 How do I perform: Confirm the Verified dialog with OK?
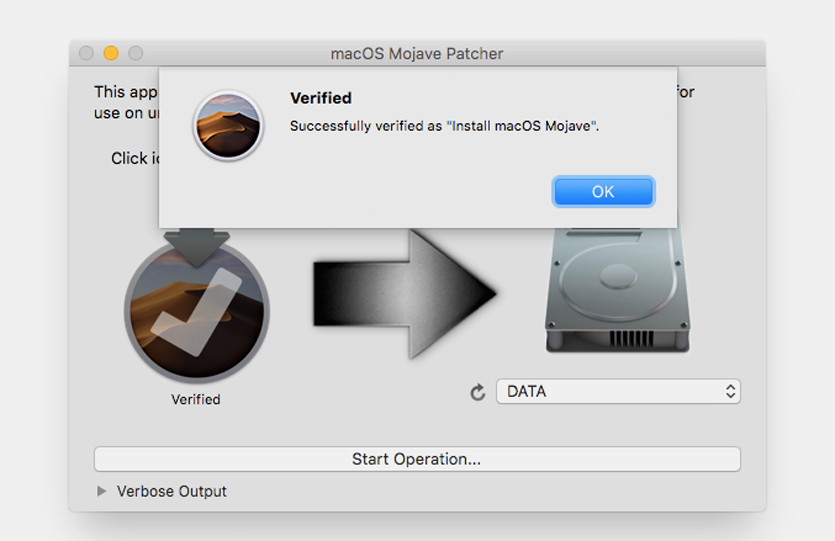(603, 192)
